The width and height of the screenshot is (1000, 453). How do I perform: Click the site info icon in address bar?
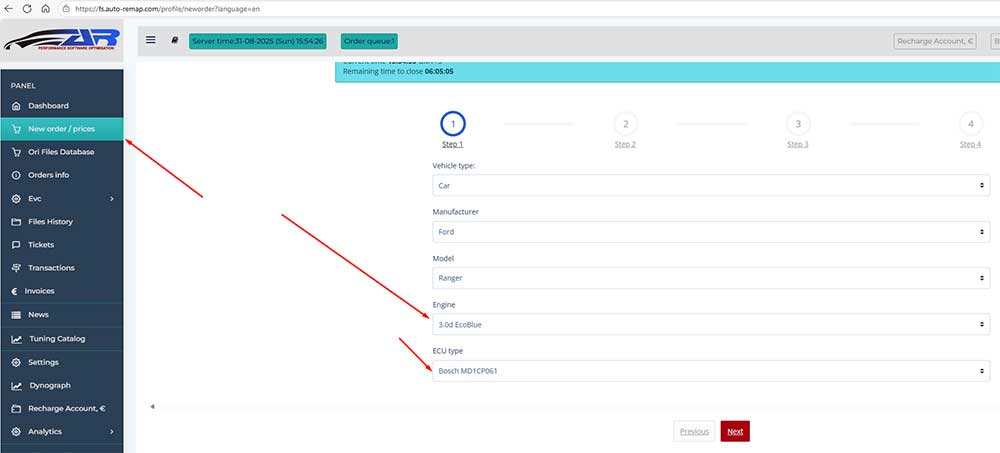tap(66, 9)
